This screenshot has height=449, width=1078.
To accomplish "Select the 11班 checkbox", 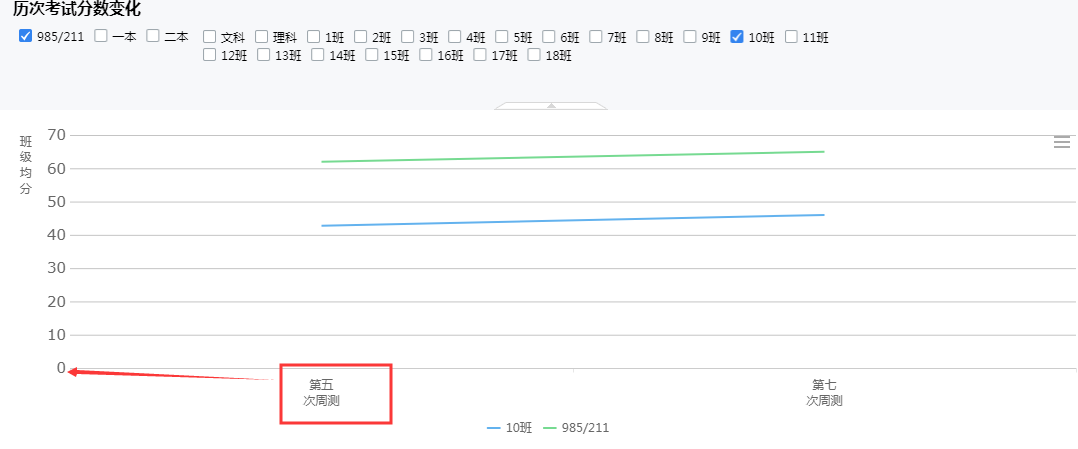I will pyautogui.click(x=791, y=36).
